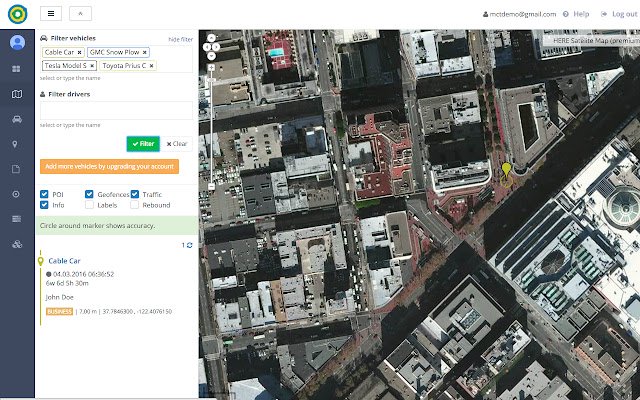640x400 pixels.
Task: Click the green Filter button
Action: click(143, 144)
